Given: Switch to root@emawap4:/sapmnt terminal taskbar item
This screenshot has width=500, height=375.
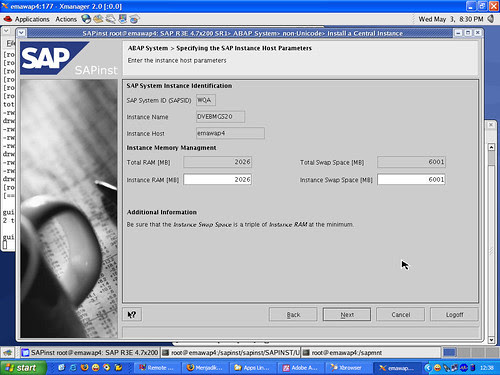Looking at the screenshot, I should 371,352.
